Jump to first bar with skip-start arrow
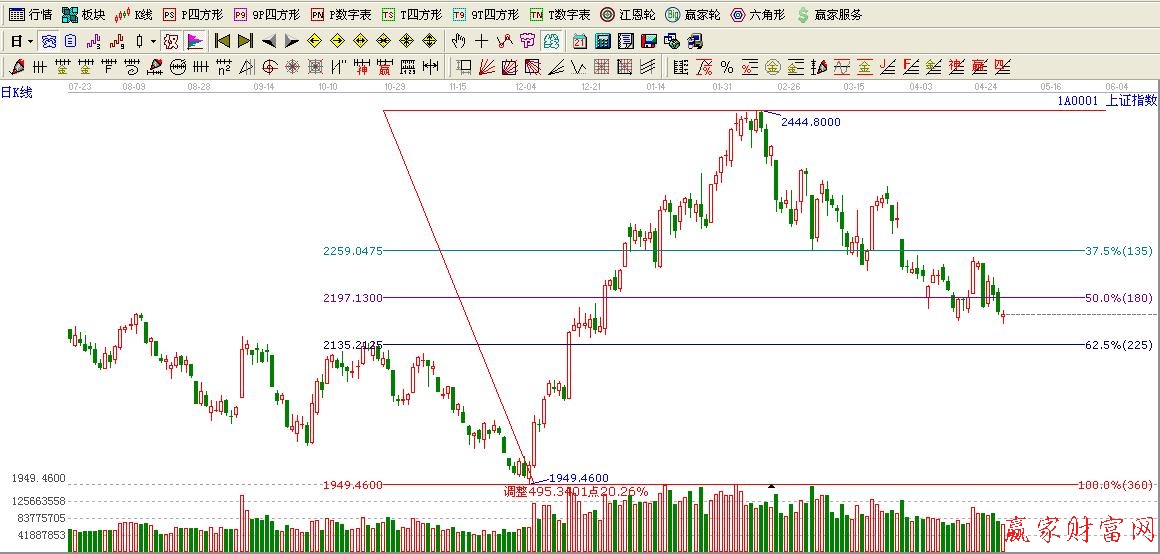The image size is (1160, 554). point(222,41)
